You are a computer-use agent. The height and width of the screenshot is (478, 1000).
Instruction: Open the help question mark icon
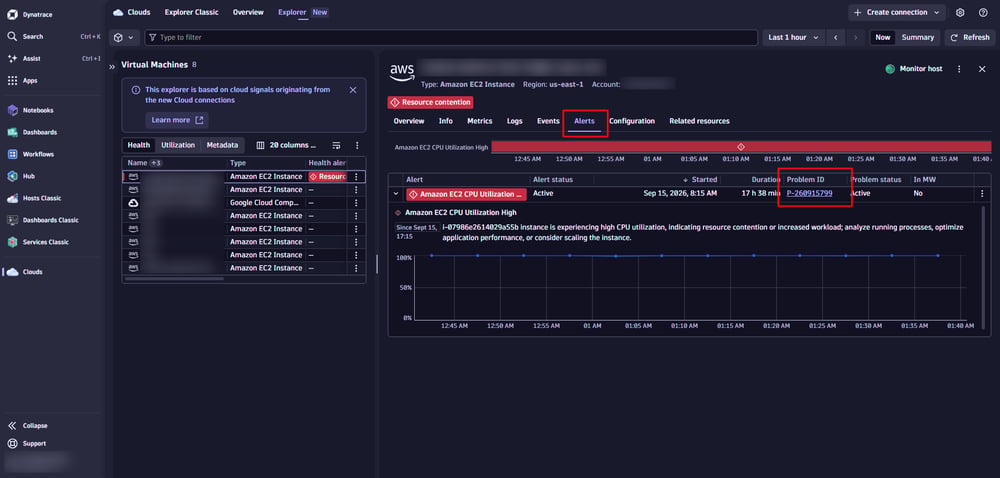(x=983, y=12)
